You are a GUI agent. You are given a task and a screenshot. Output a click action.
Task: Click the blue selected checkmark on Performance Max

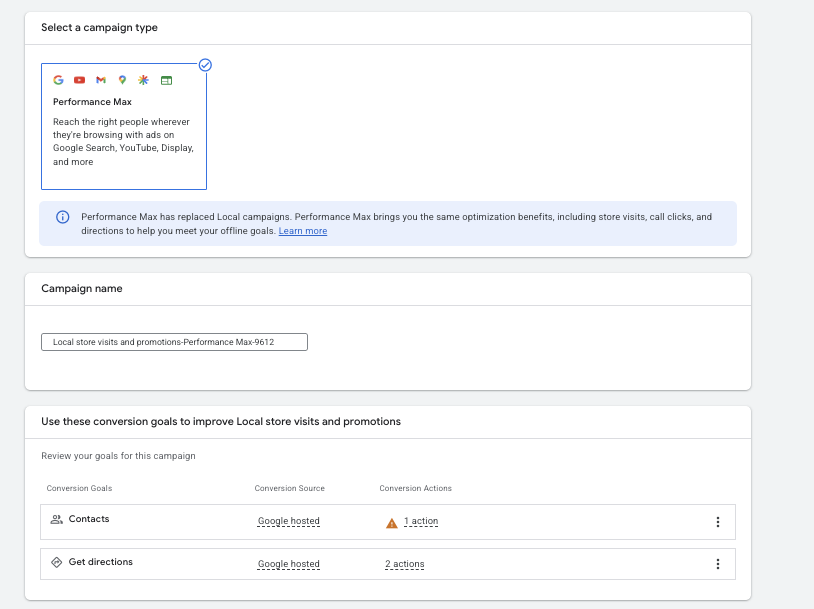click(x=205, y=65)
